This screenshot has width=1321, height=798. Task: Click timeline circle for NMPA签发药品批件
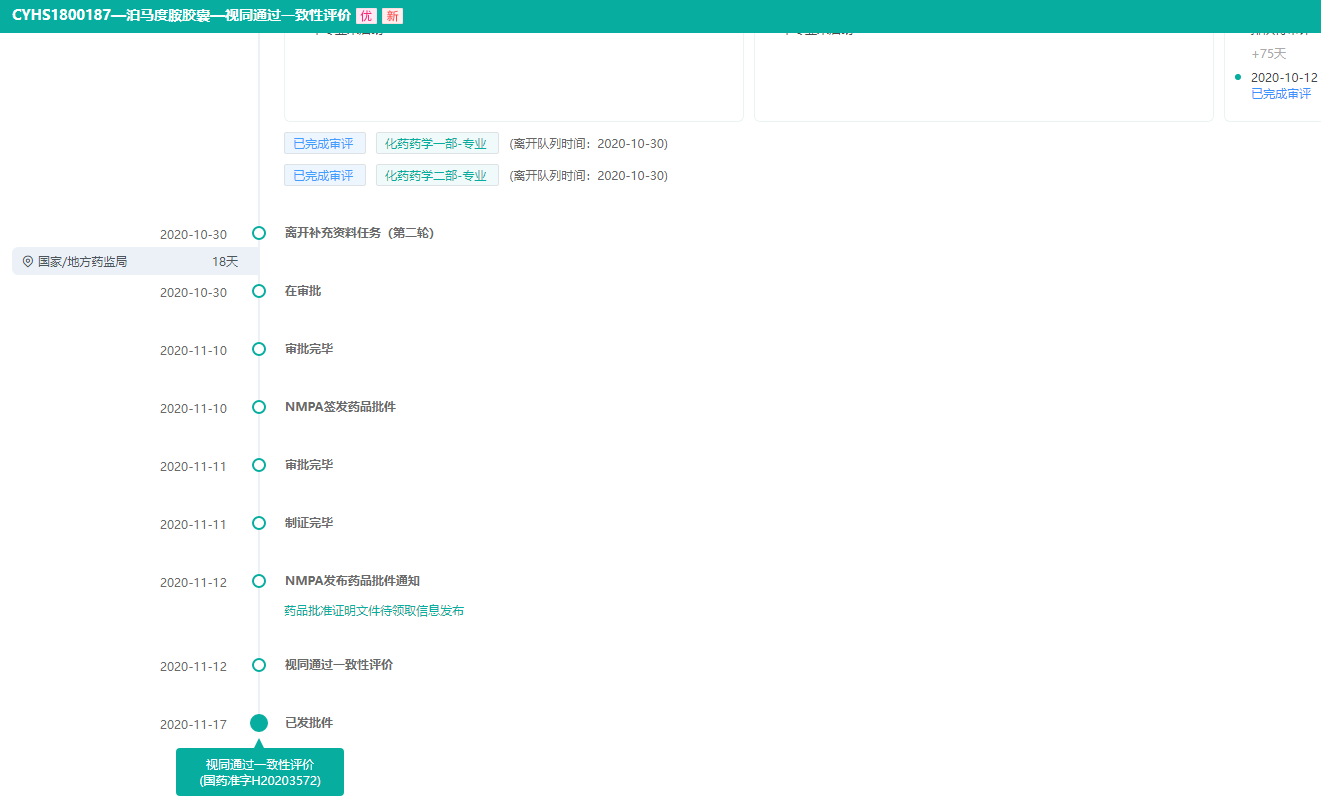pos(259,407)
